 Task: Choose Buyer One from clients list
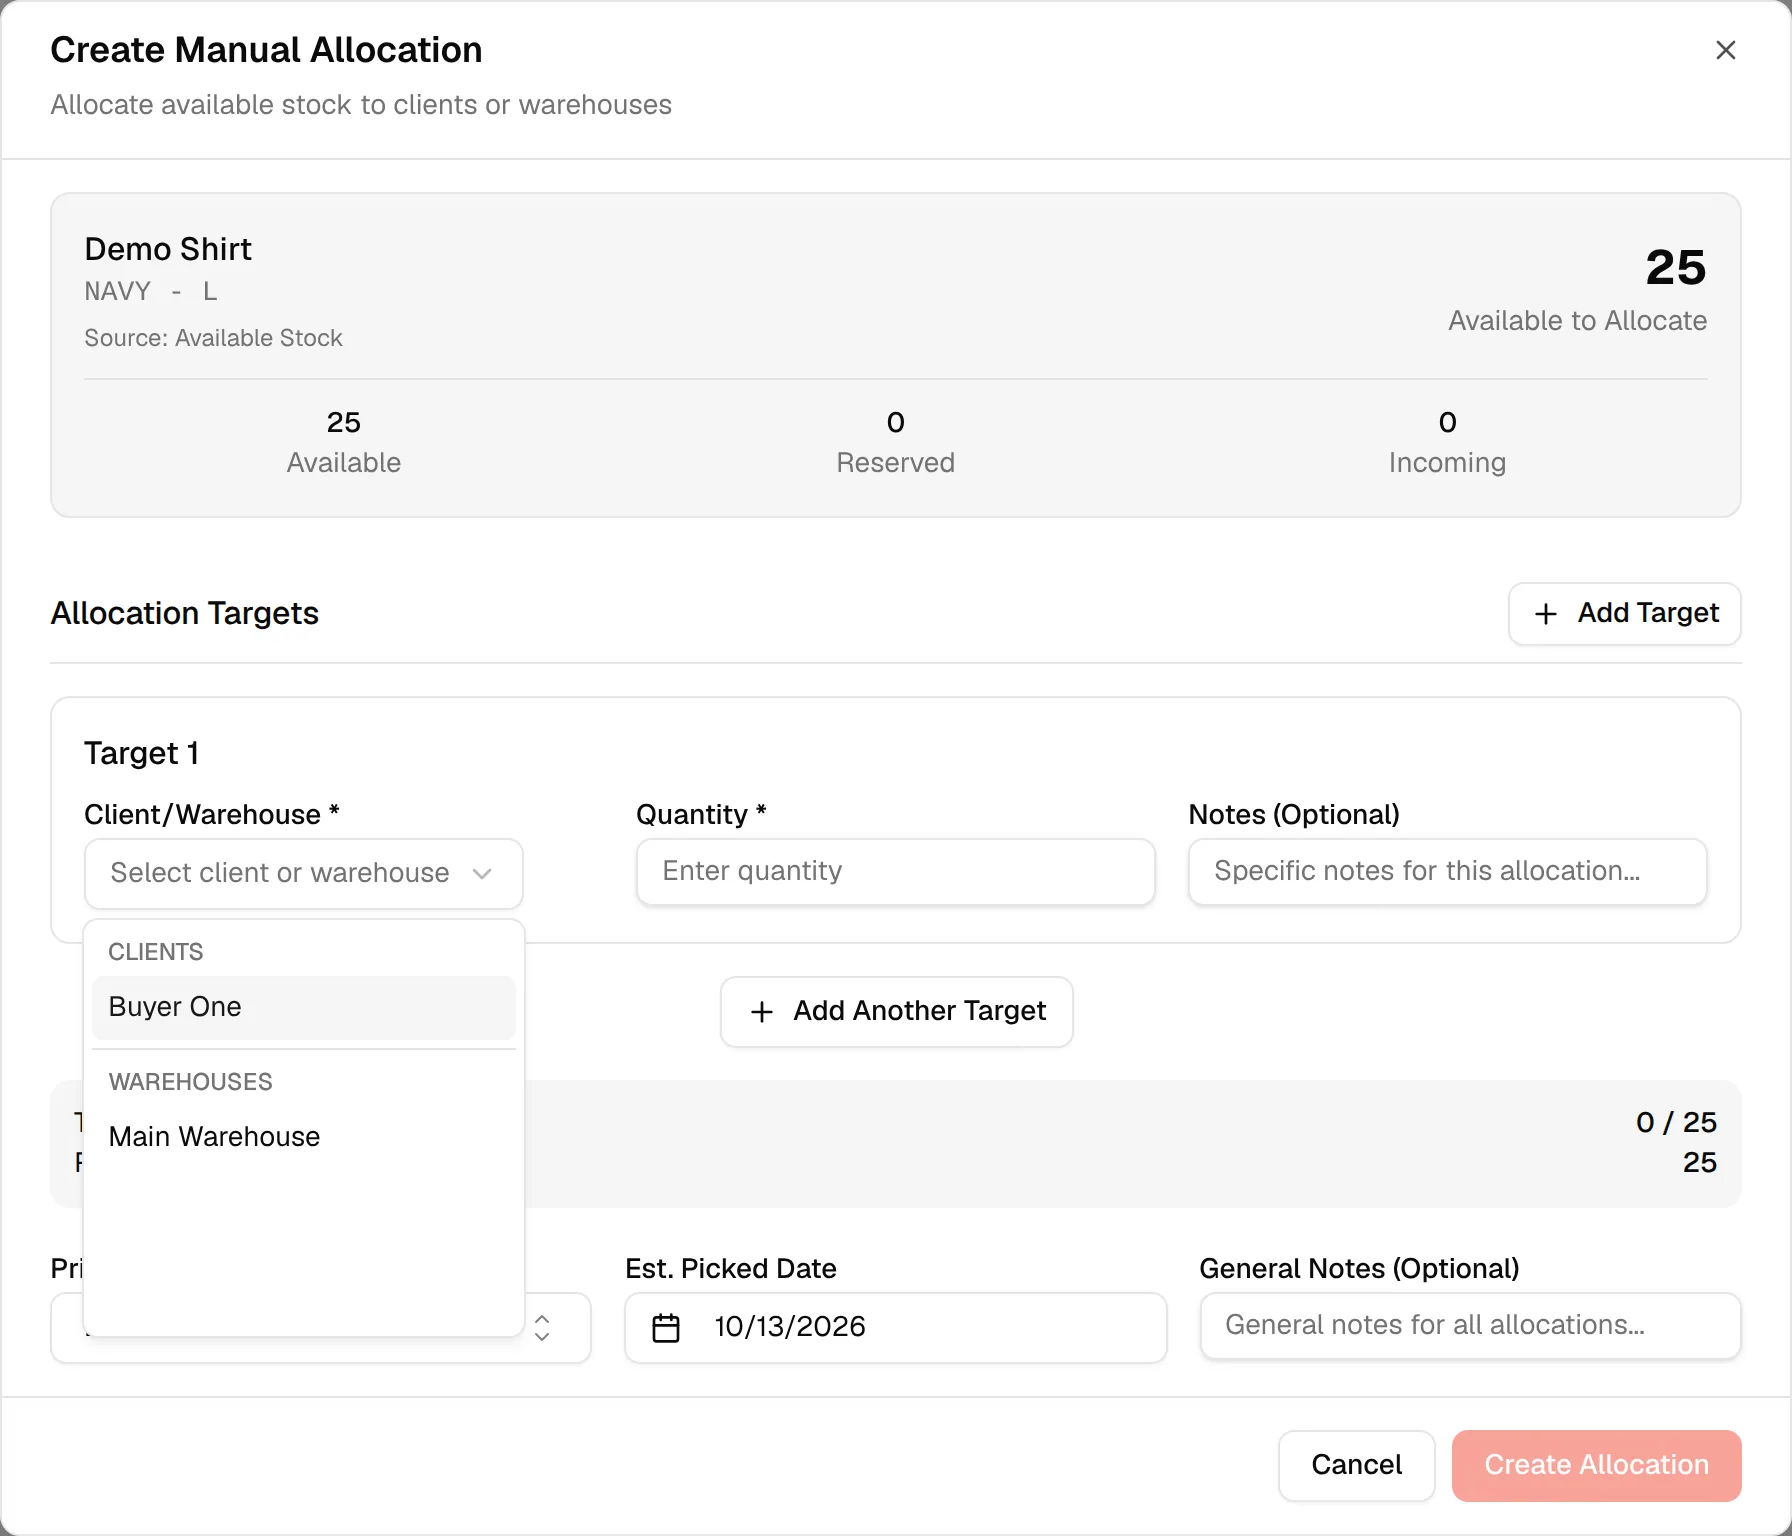(x=304, y=1007)
